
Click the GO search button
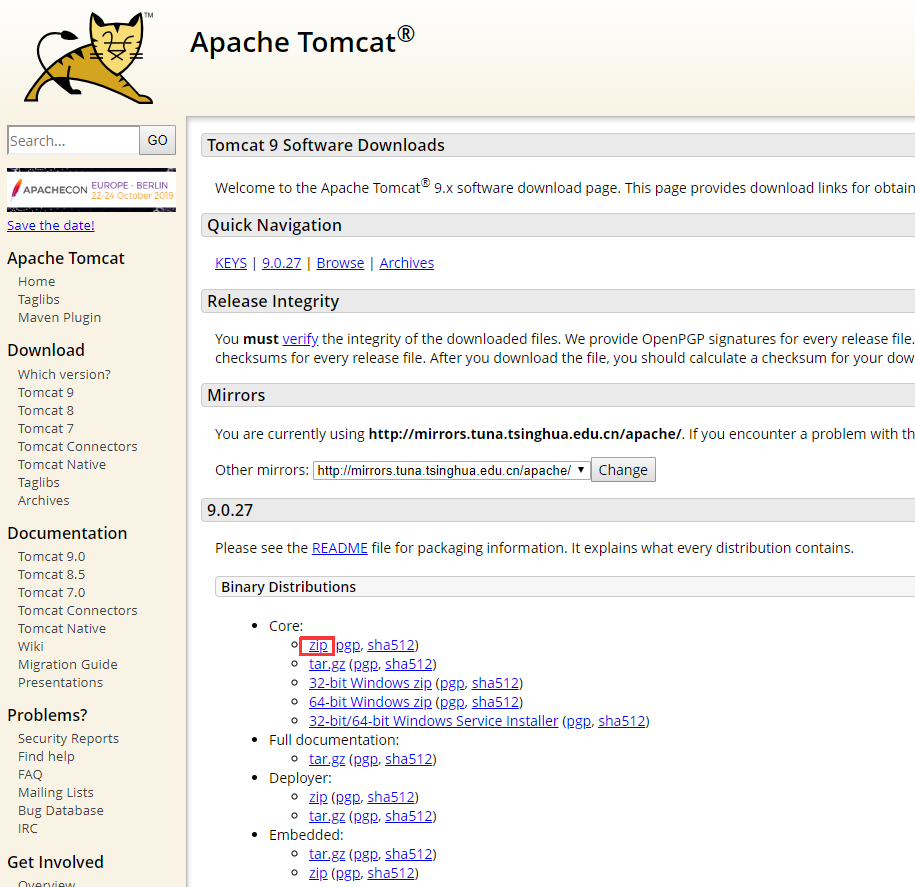(158, 140)
